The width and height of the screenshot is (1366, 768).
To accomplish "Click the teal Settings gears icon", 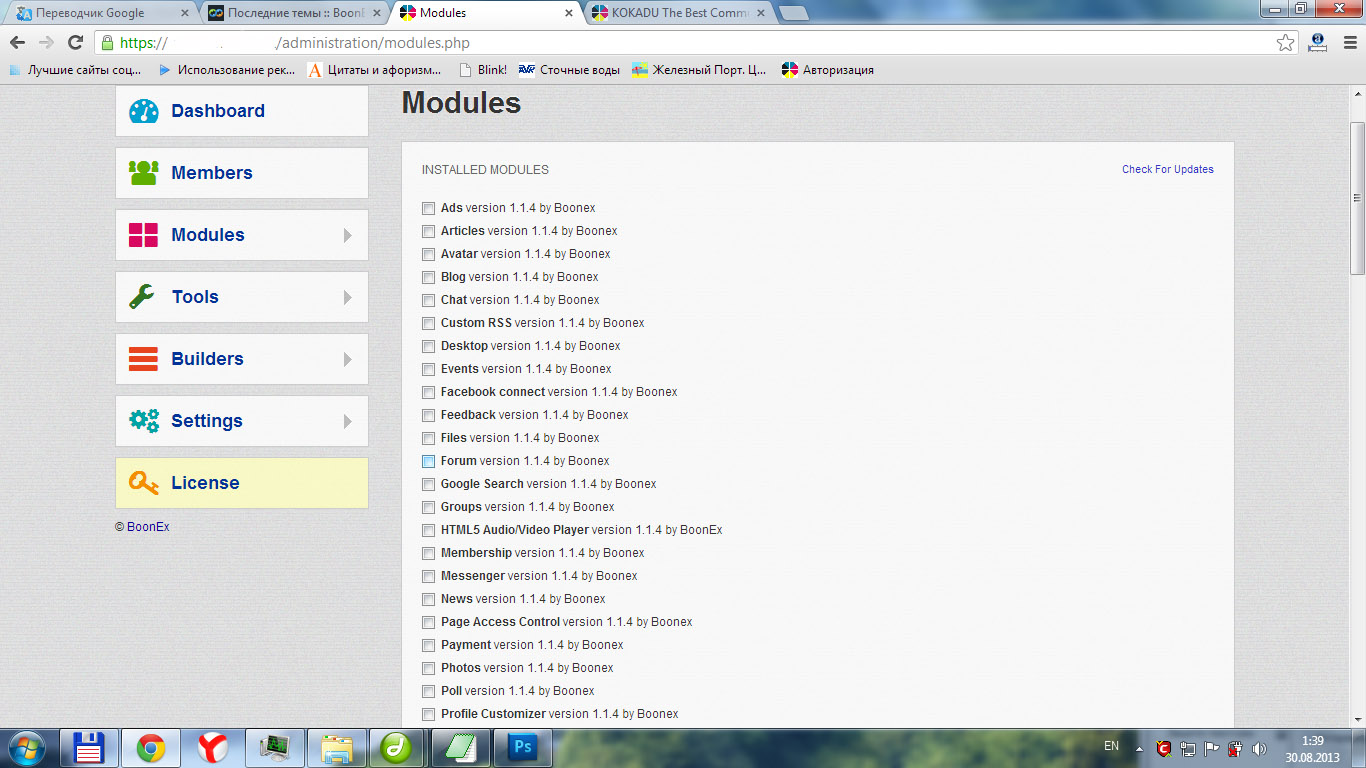I will [144, 421].
